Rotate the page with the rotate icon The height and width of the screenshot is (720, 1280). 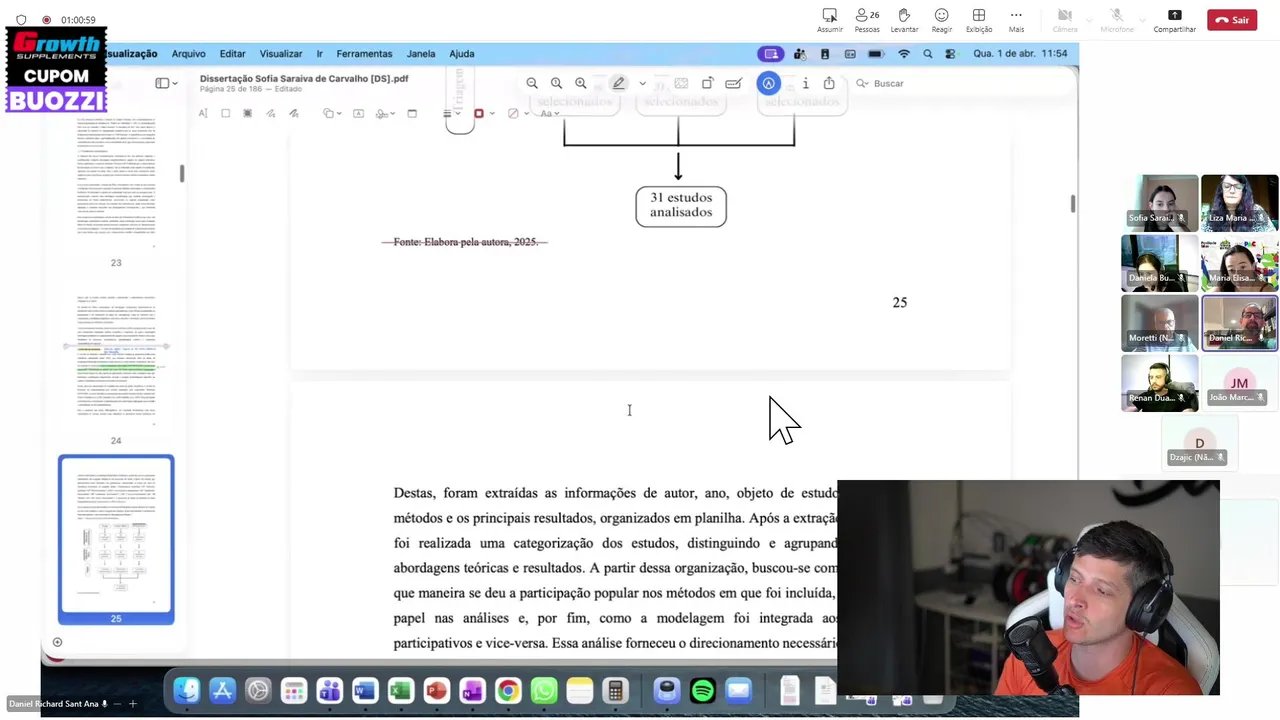707,83
